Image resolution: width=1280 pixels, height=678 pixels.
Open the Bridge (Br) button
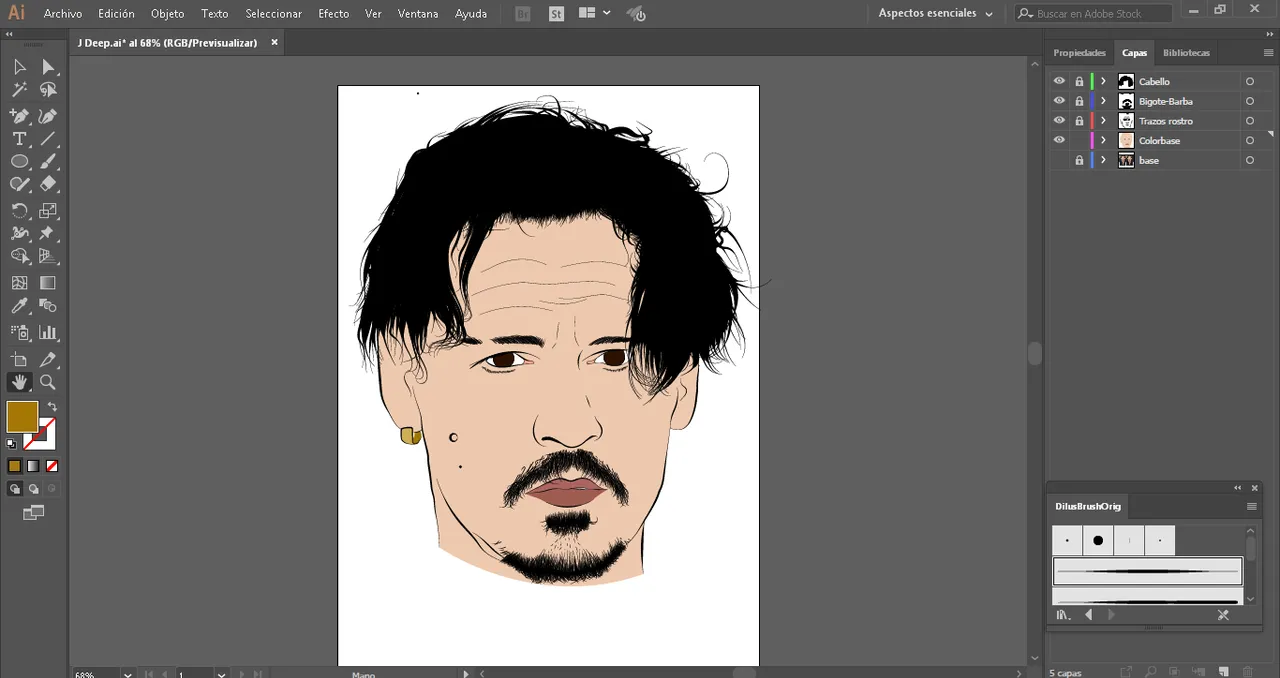click(x=522, y=14)
